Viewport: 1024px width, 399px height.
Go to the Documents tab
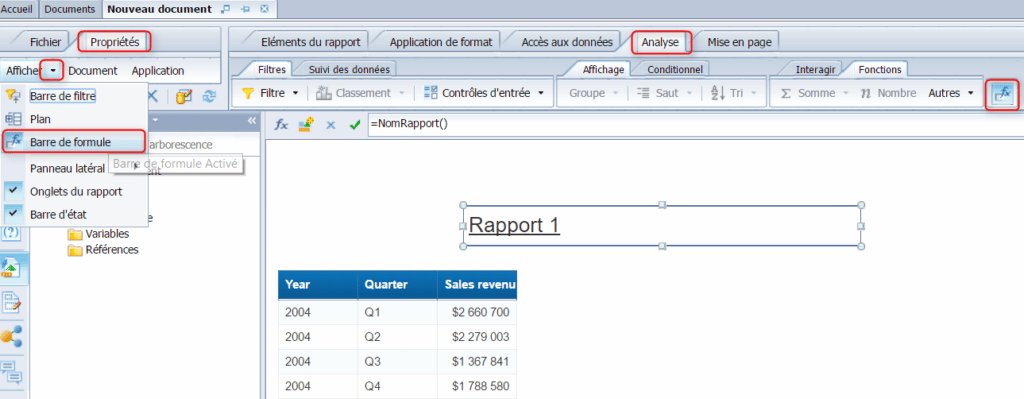(70, 9)
